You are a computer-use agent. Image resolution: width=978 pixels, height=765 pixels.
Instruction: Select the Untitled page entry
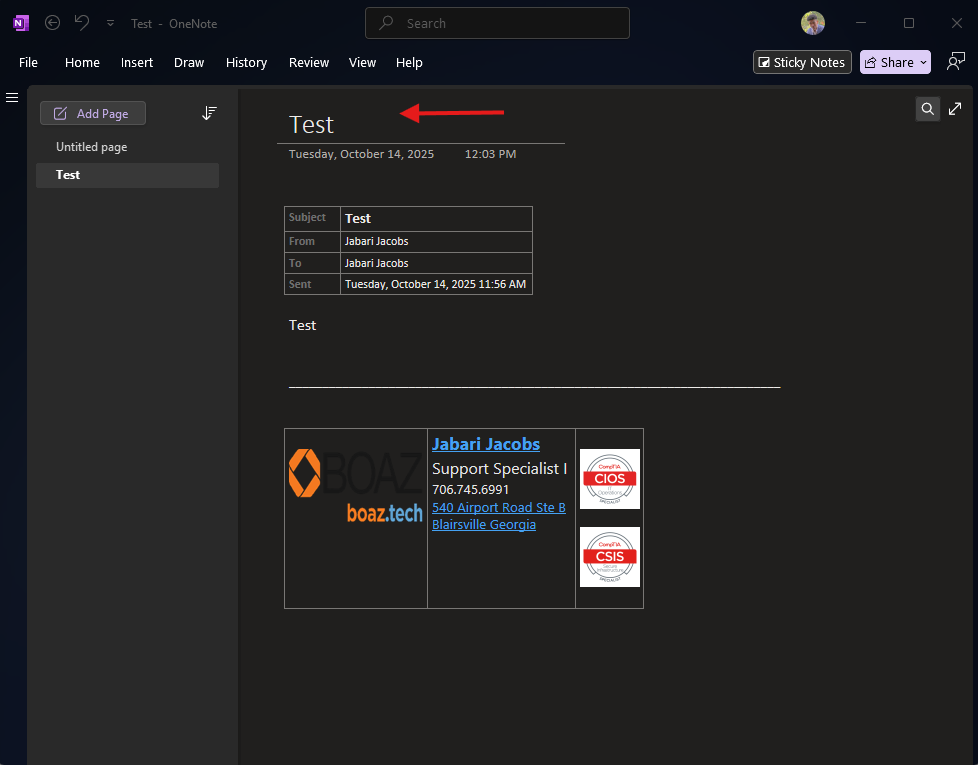click(x=91, y=147)
